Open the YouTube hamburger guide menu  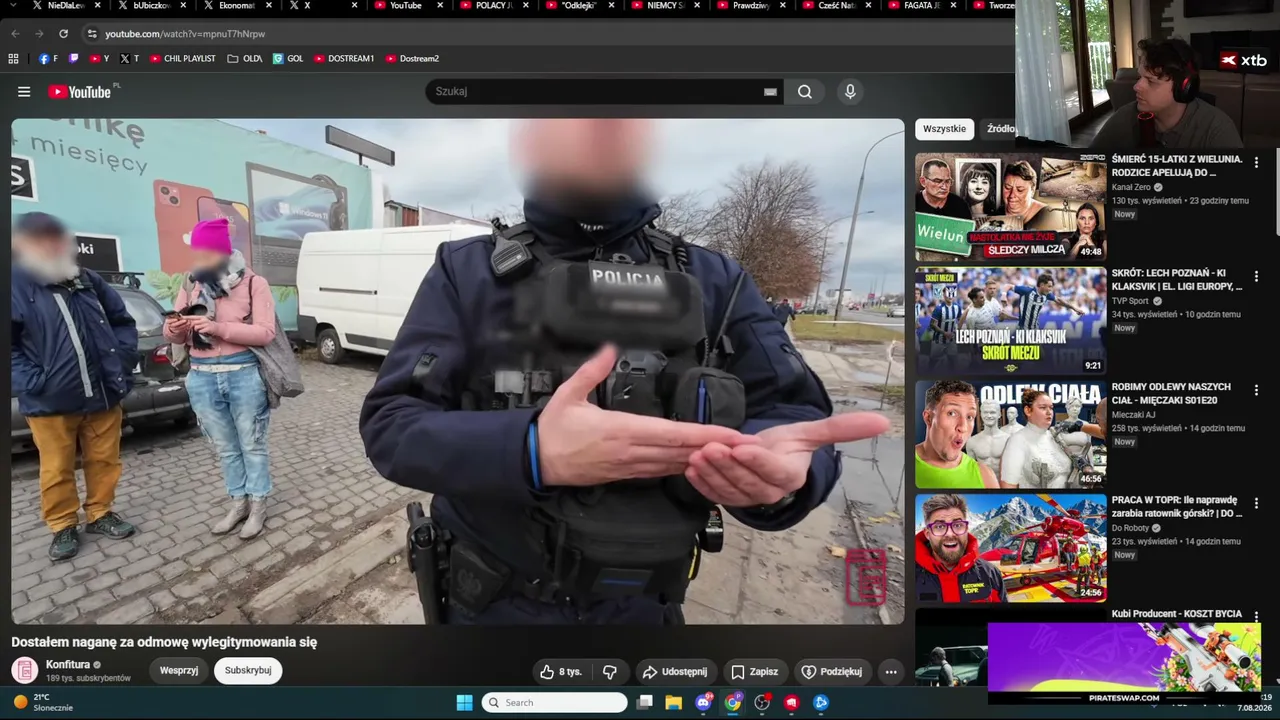24,91
